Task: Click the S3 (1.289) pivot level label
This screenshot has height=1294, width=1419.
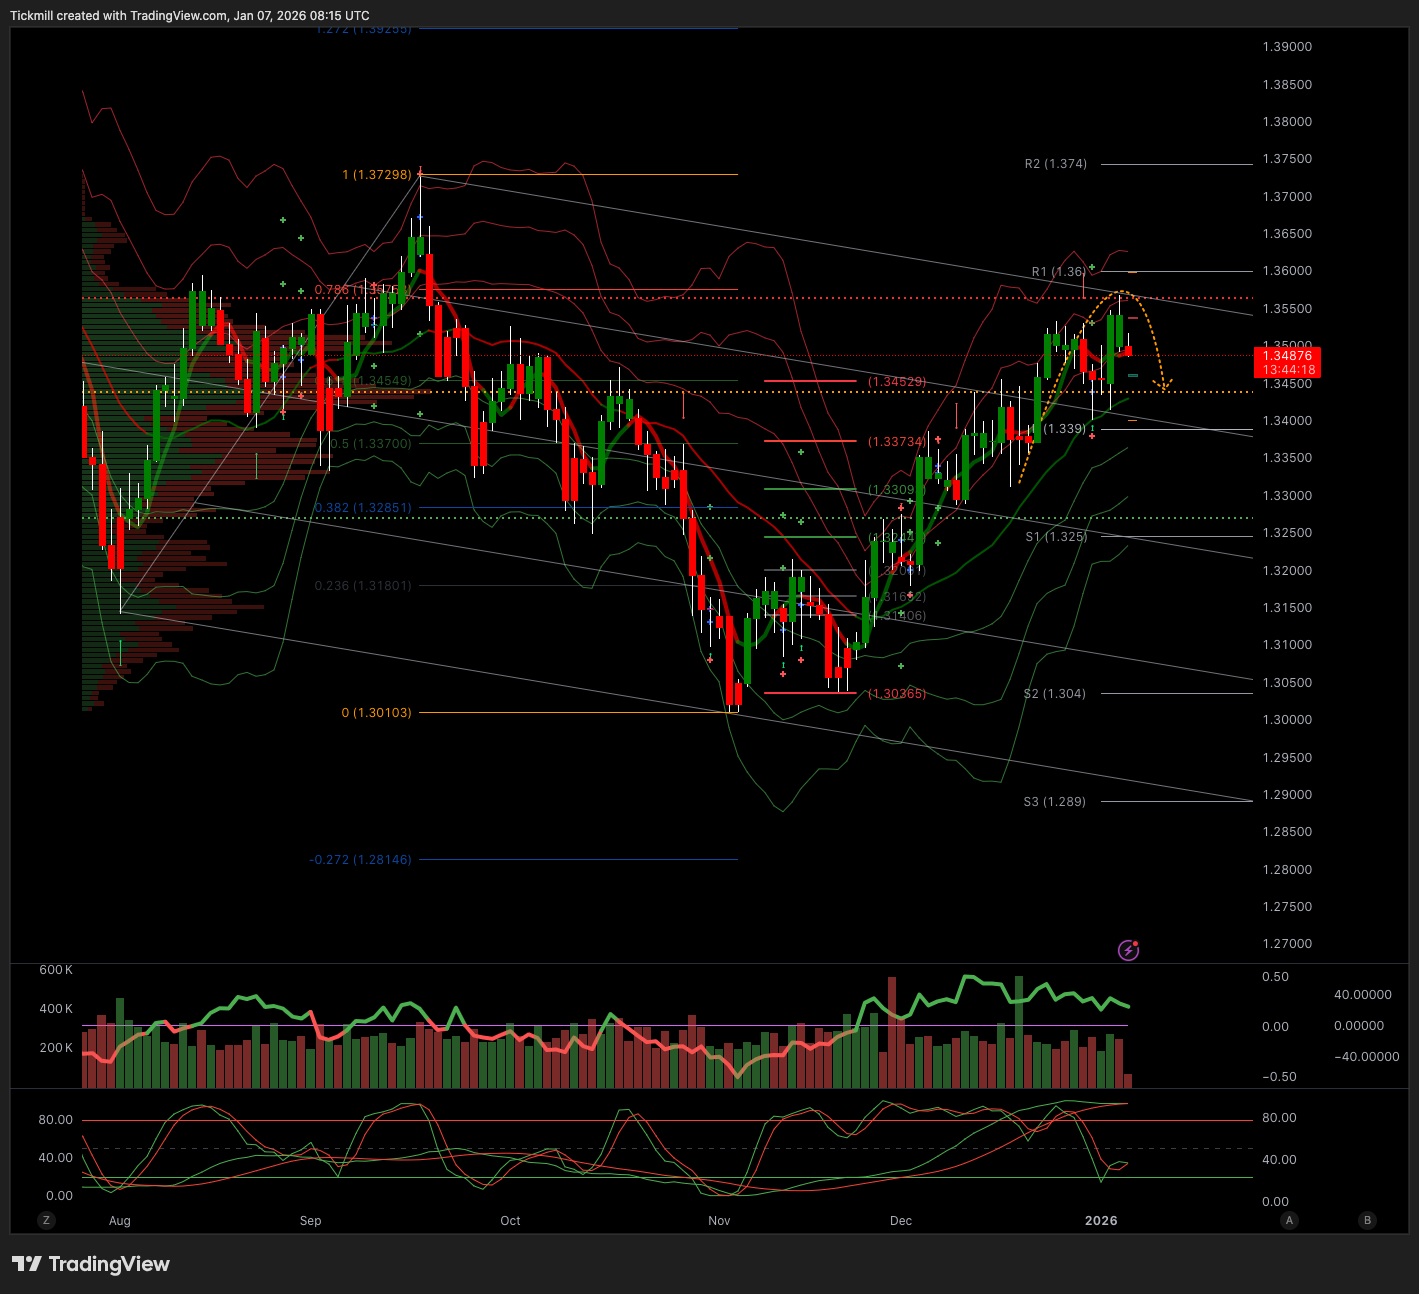Action: pyautogui.click(x=1054, y=802)
